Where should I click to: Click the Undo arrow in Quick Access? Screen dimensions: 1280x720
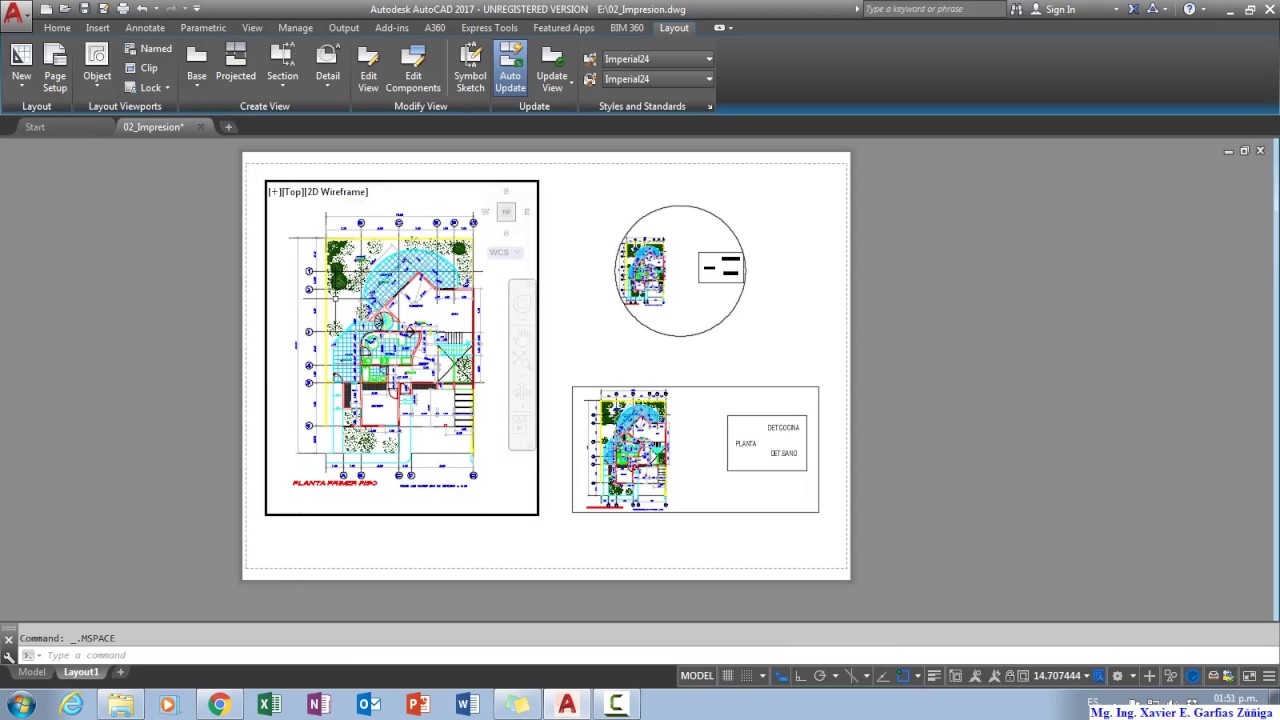coord(142,9)
